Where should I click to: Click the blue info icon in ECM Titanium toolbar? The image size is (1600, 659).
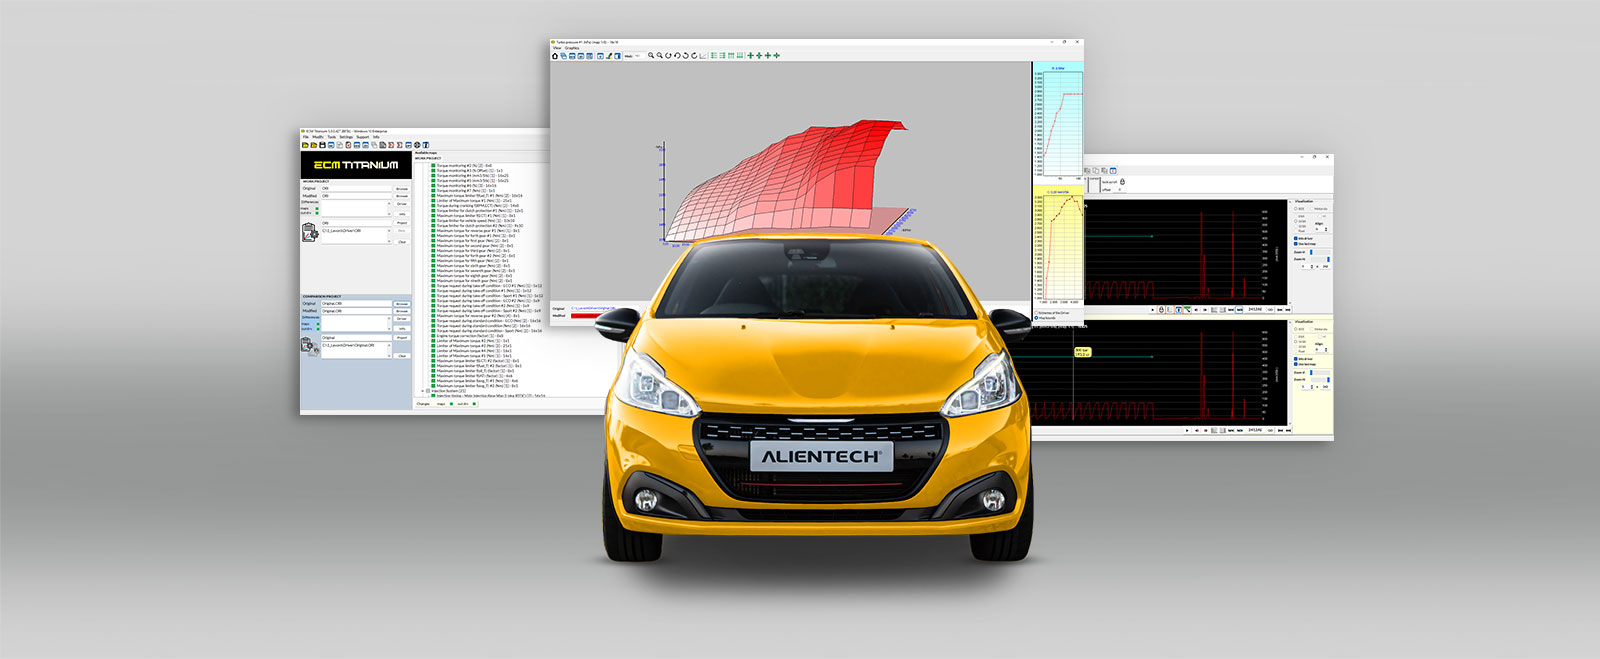click(x=425, y=146)
